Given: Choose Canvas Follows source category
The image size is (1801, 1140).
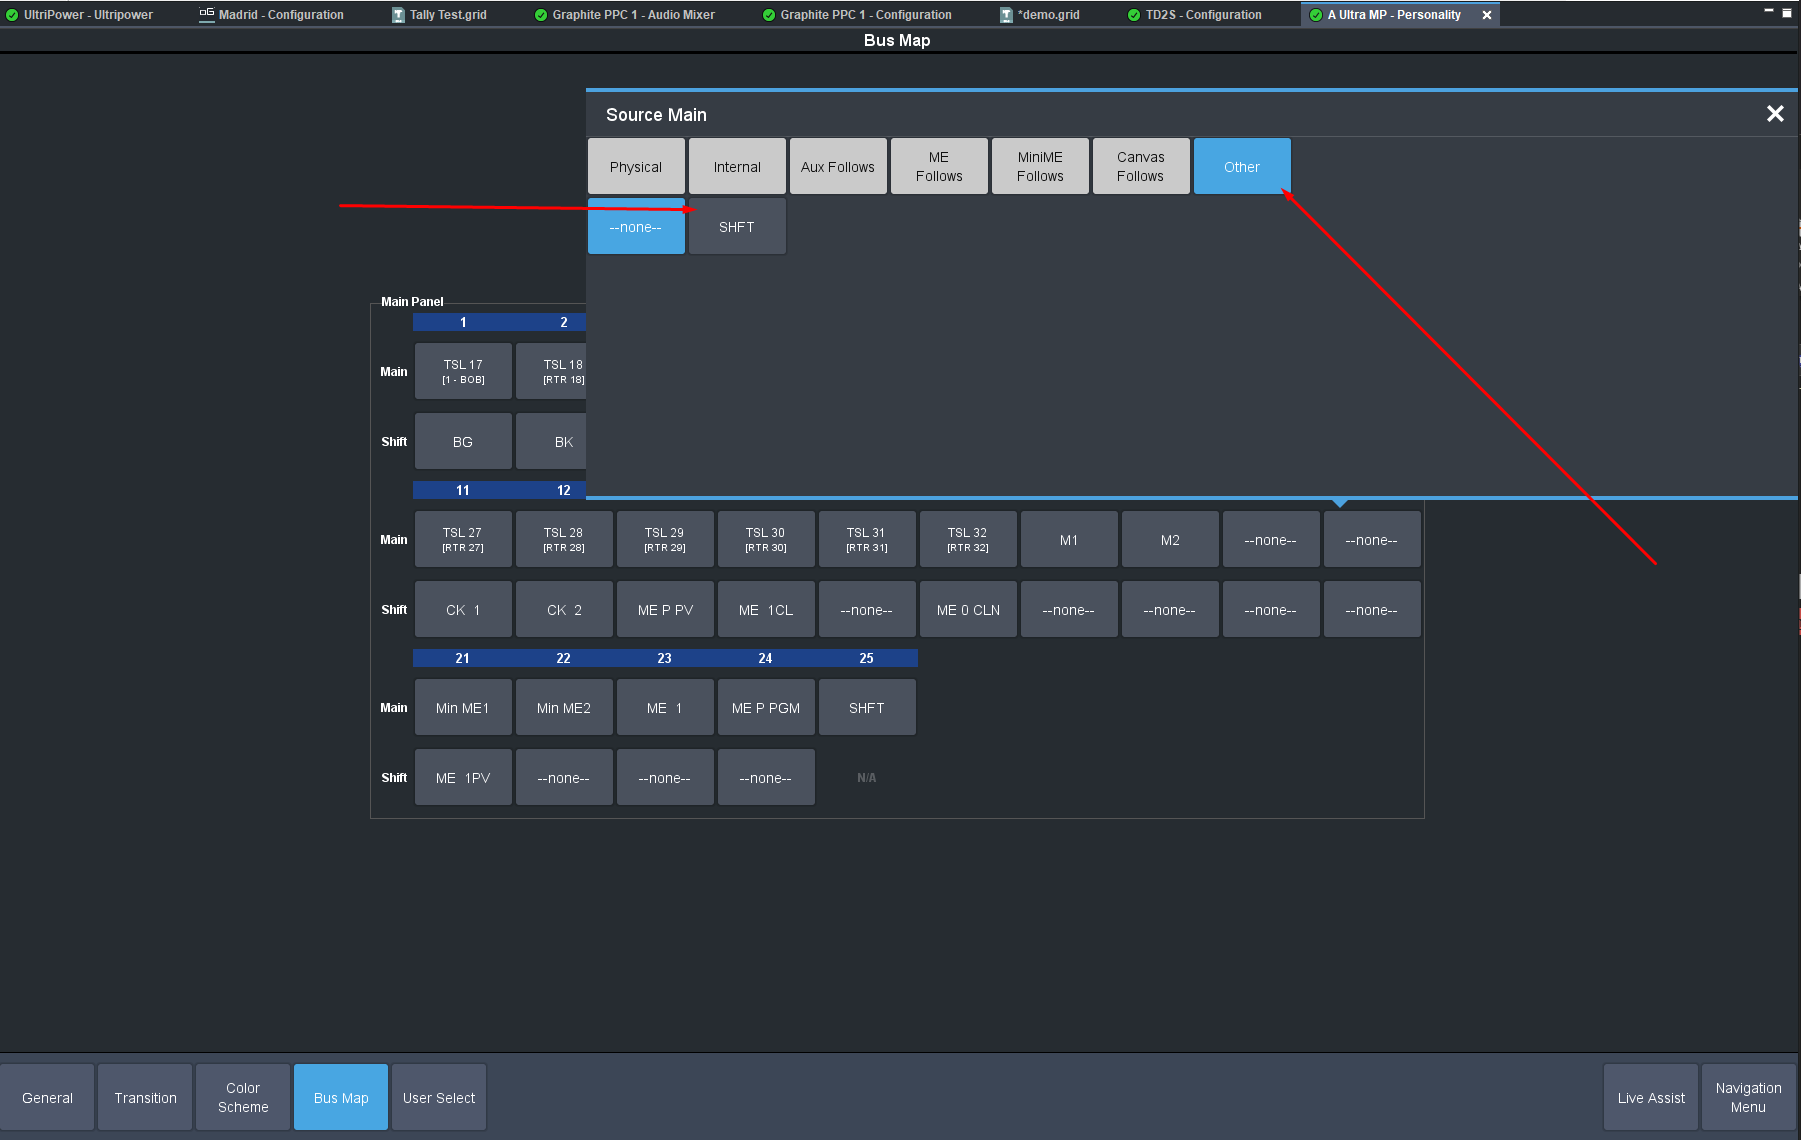Looking at the screenshot, I should pyautogui.click(x=1141, y=167).
